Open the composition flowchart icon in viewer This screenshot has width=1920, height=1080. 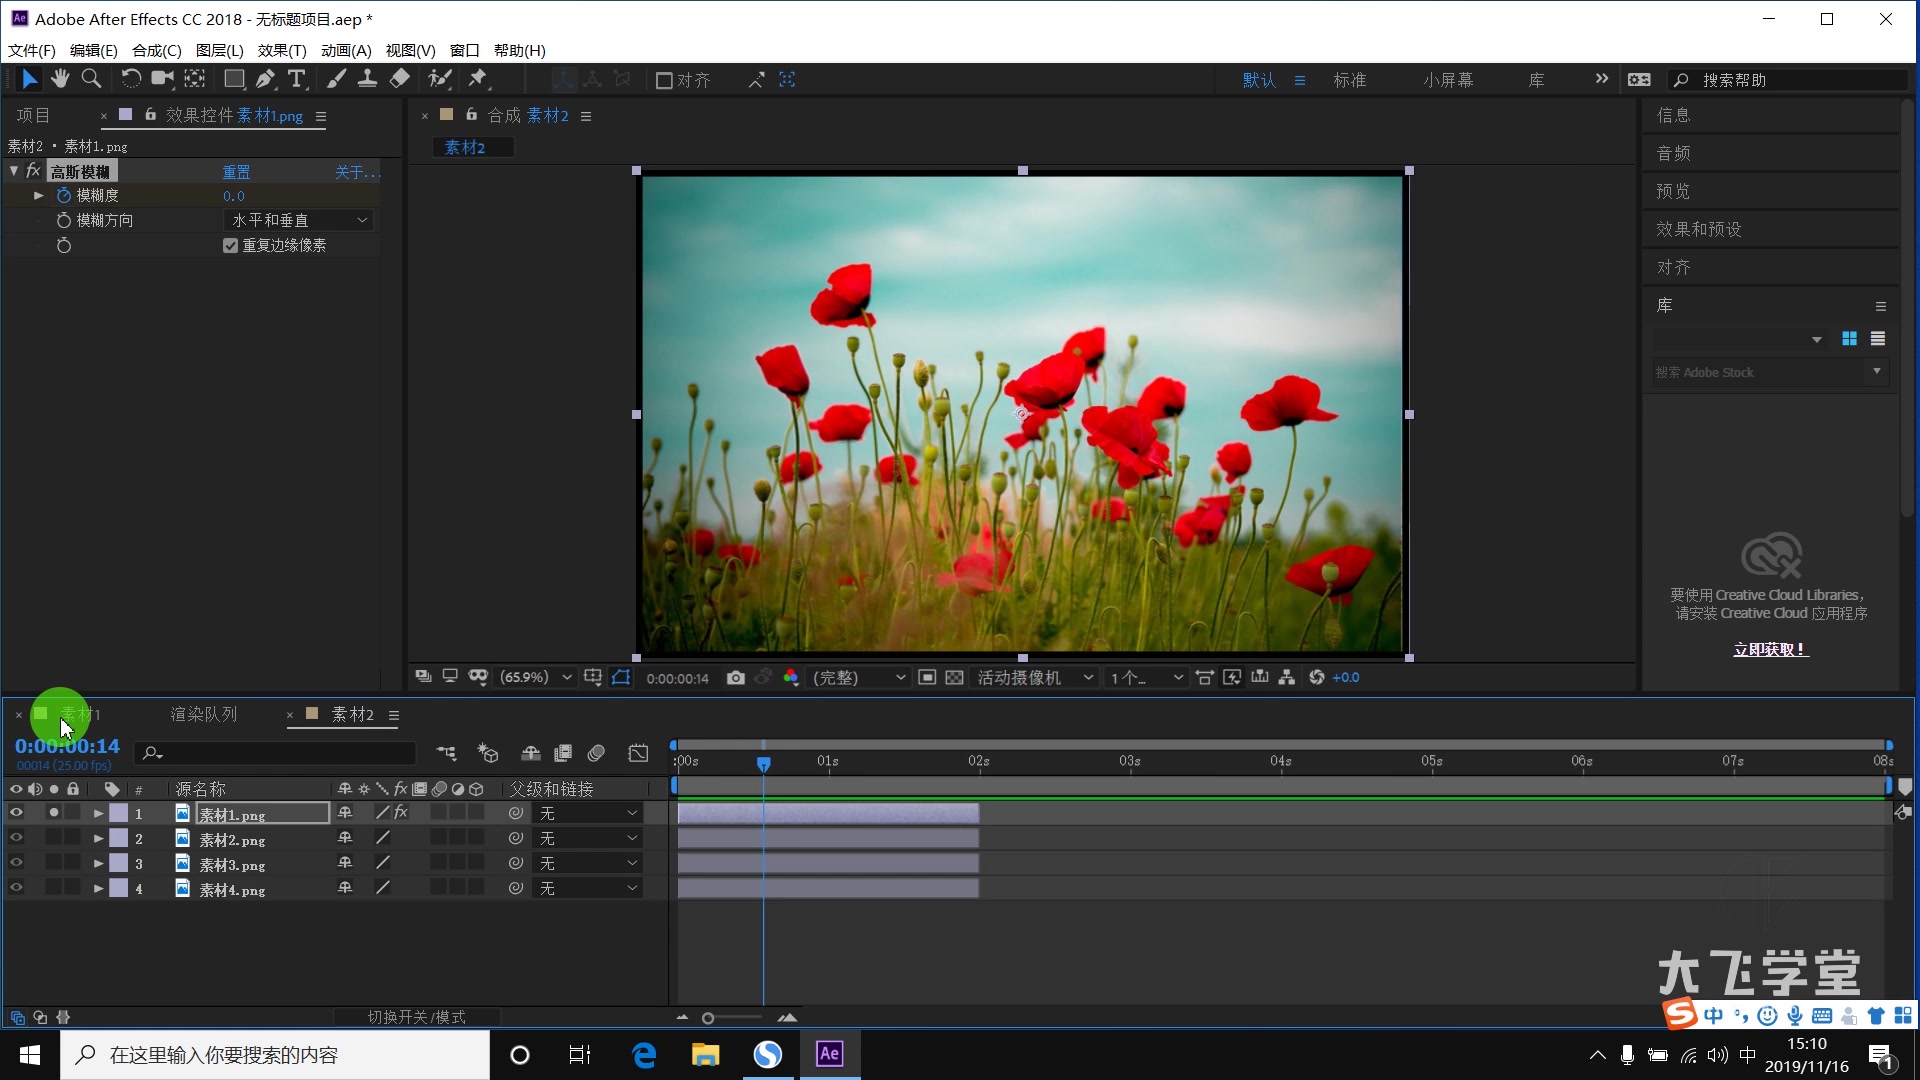tap(1287, 678)
